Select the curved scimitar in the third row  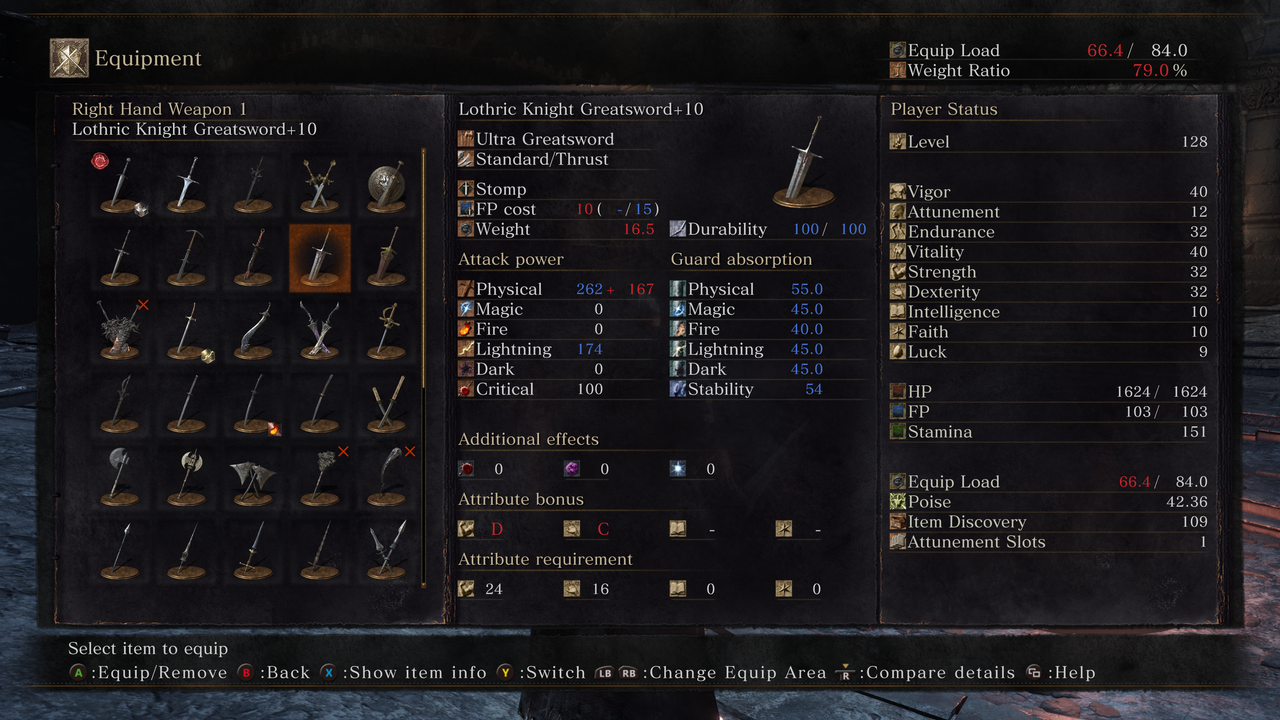(x=253, y=330)
